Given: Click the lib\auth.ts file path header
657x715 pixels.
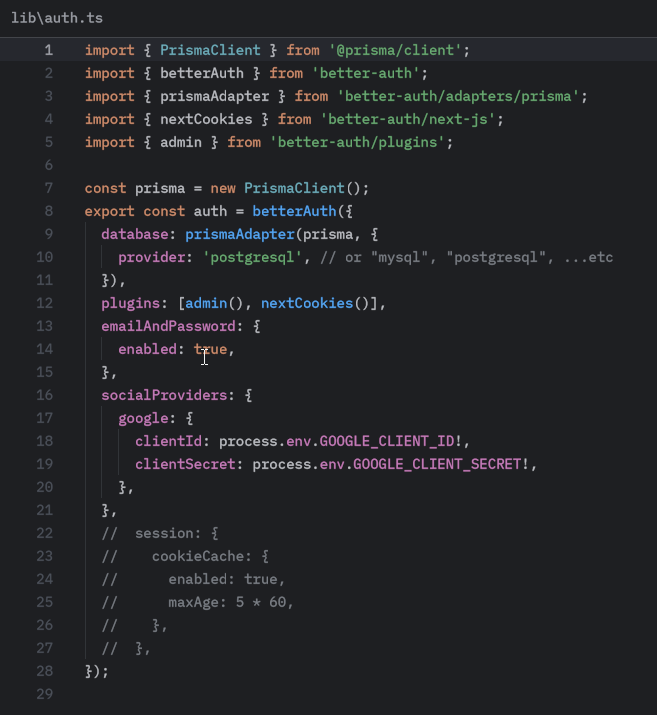Looking at the screenshot, I should coord(57,18).
